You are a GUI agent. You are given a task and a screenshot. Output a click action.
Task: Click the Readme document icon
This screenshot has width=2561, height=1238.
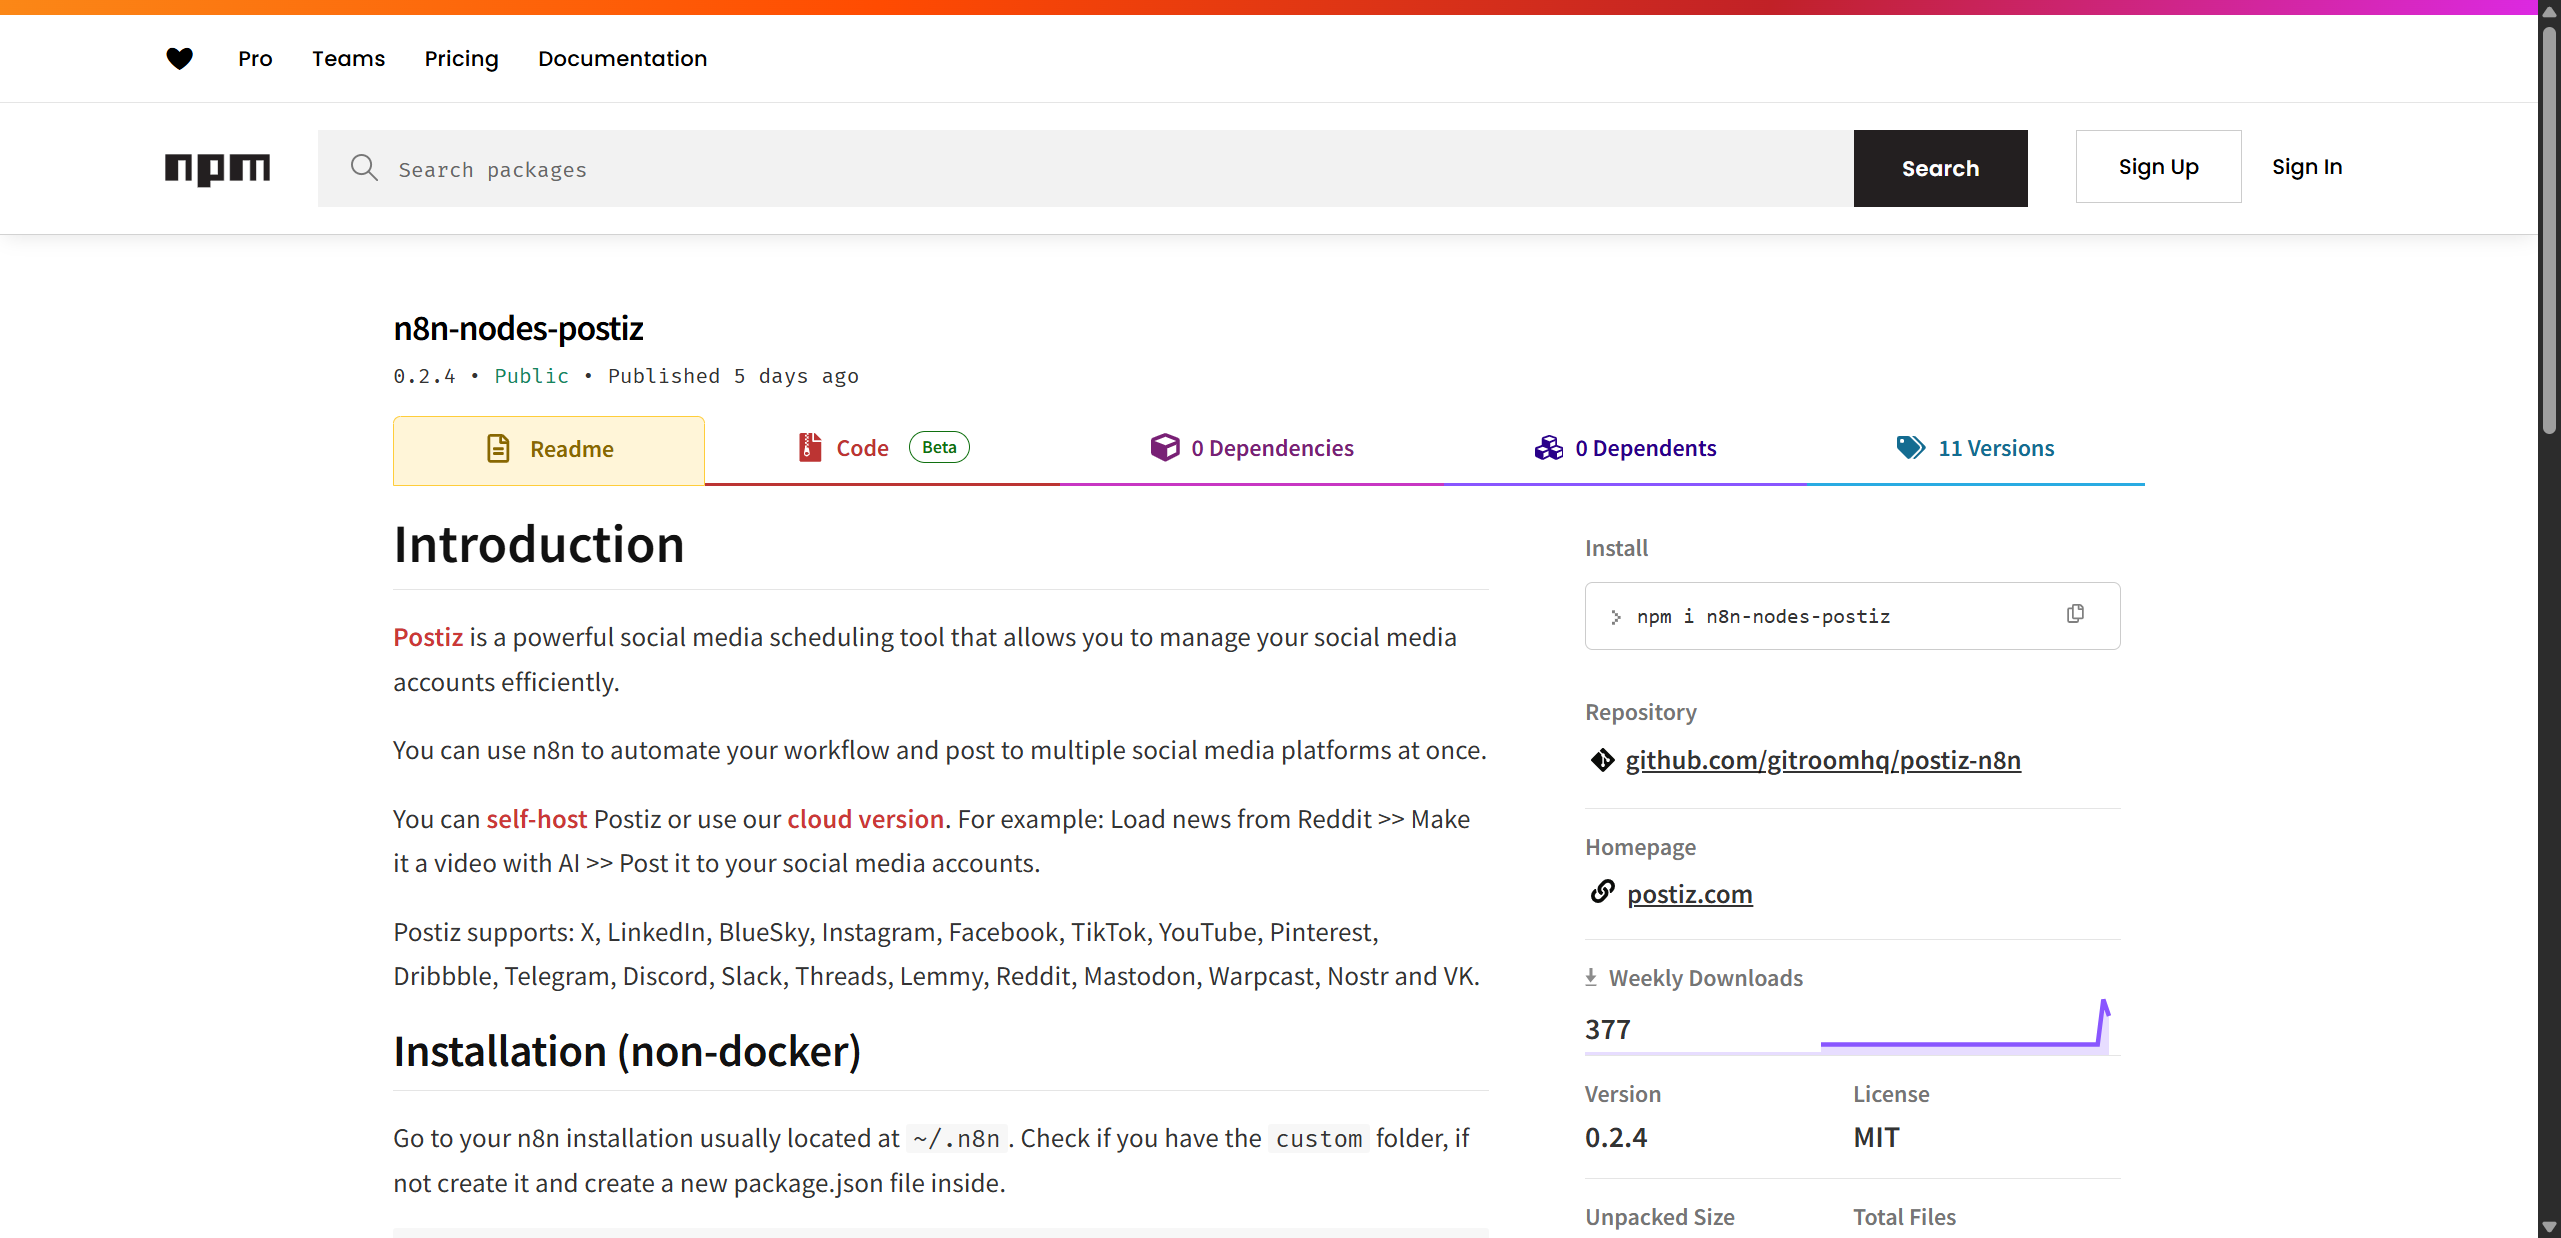point(498,449)
